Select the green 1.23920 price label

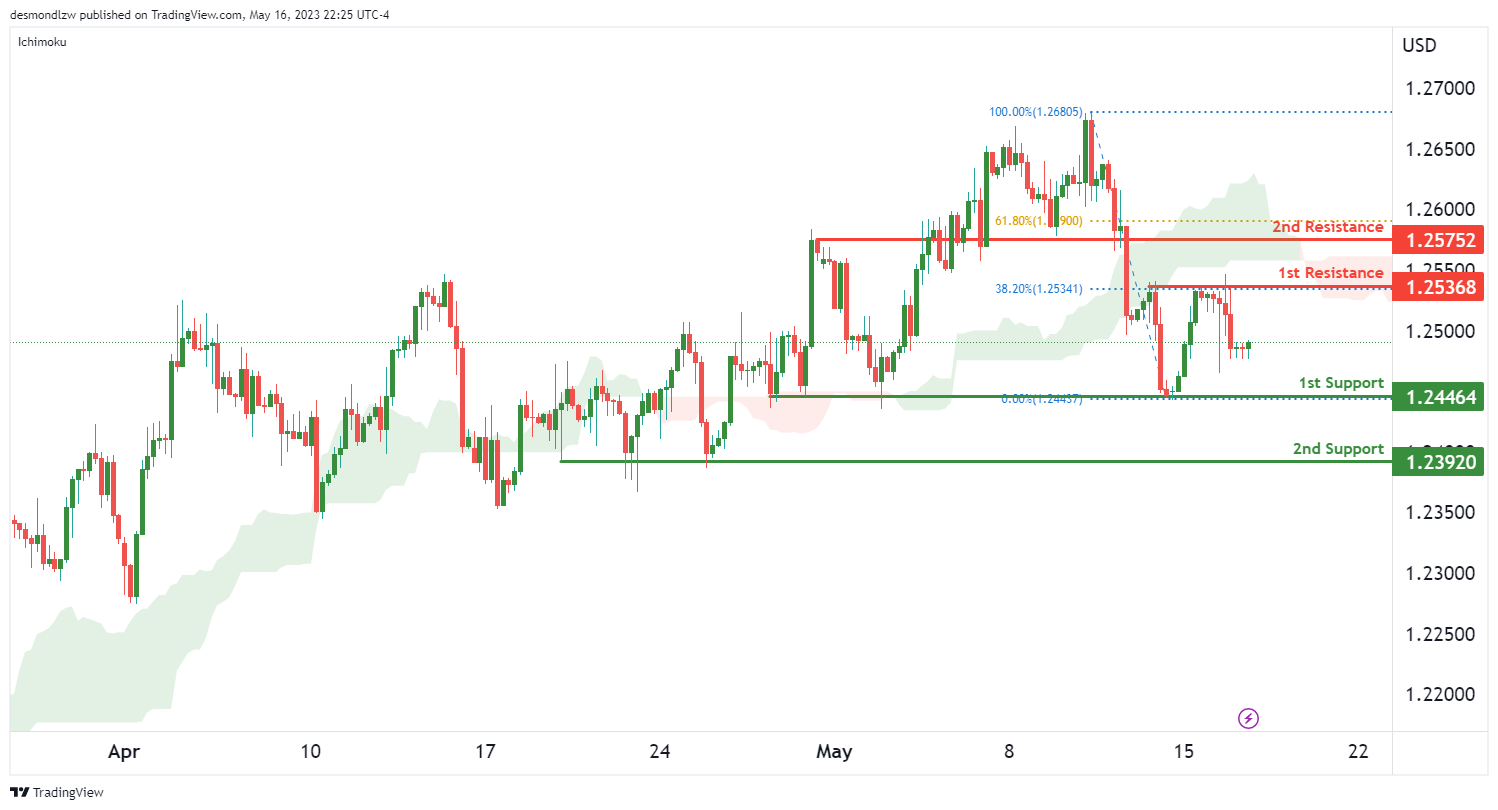coord(1440,462)
